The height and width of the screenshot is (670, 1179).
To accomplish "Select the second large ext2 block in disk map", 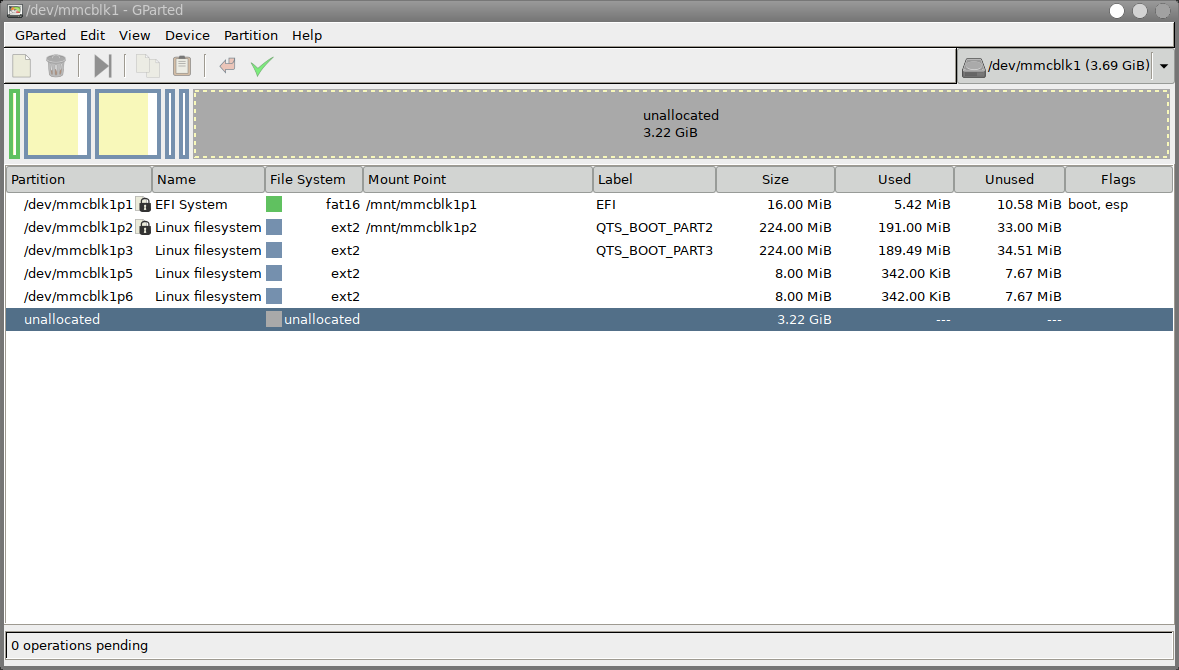I will [x=128, y=124].
